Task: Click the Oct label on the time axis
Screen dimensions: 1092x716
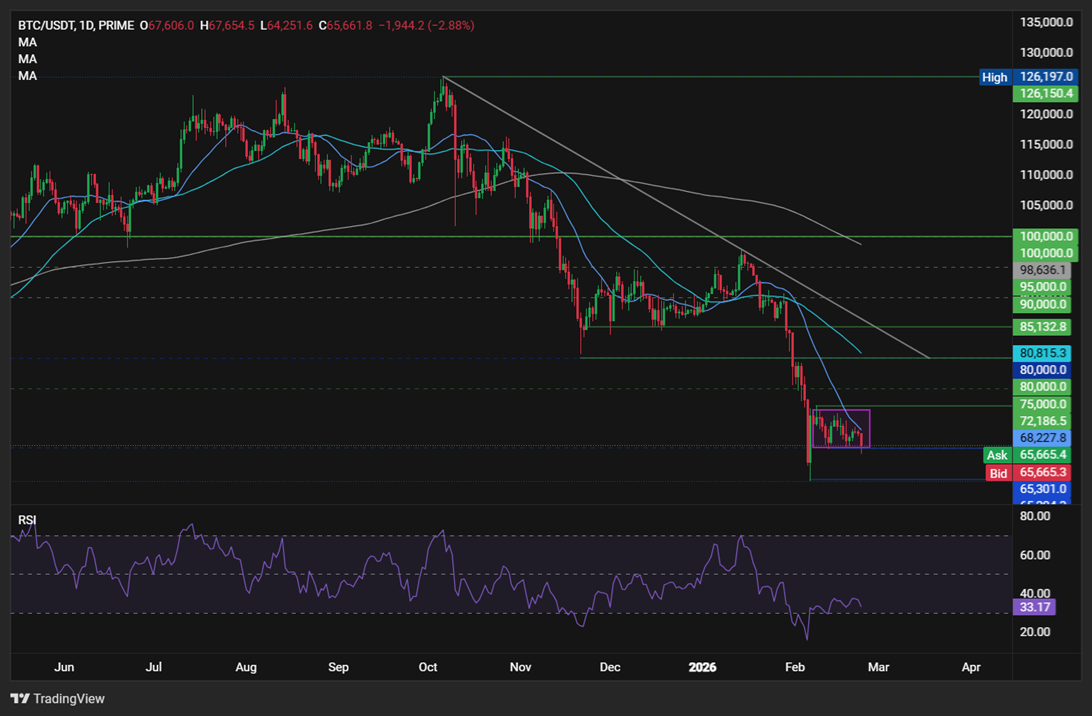Action: click(428, 666)
